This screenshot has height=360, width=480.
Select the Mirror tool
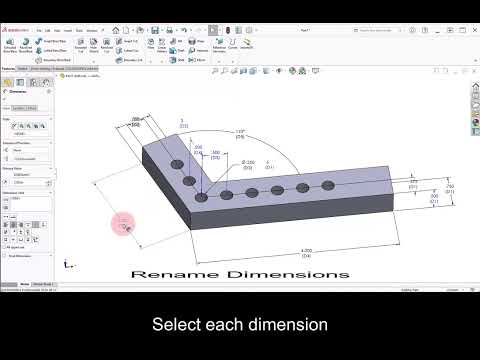point(197,60)
